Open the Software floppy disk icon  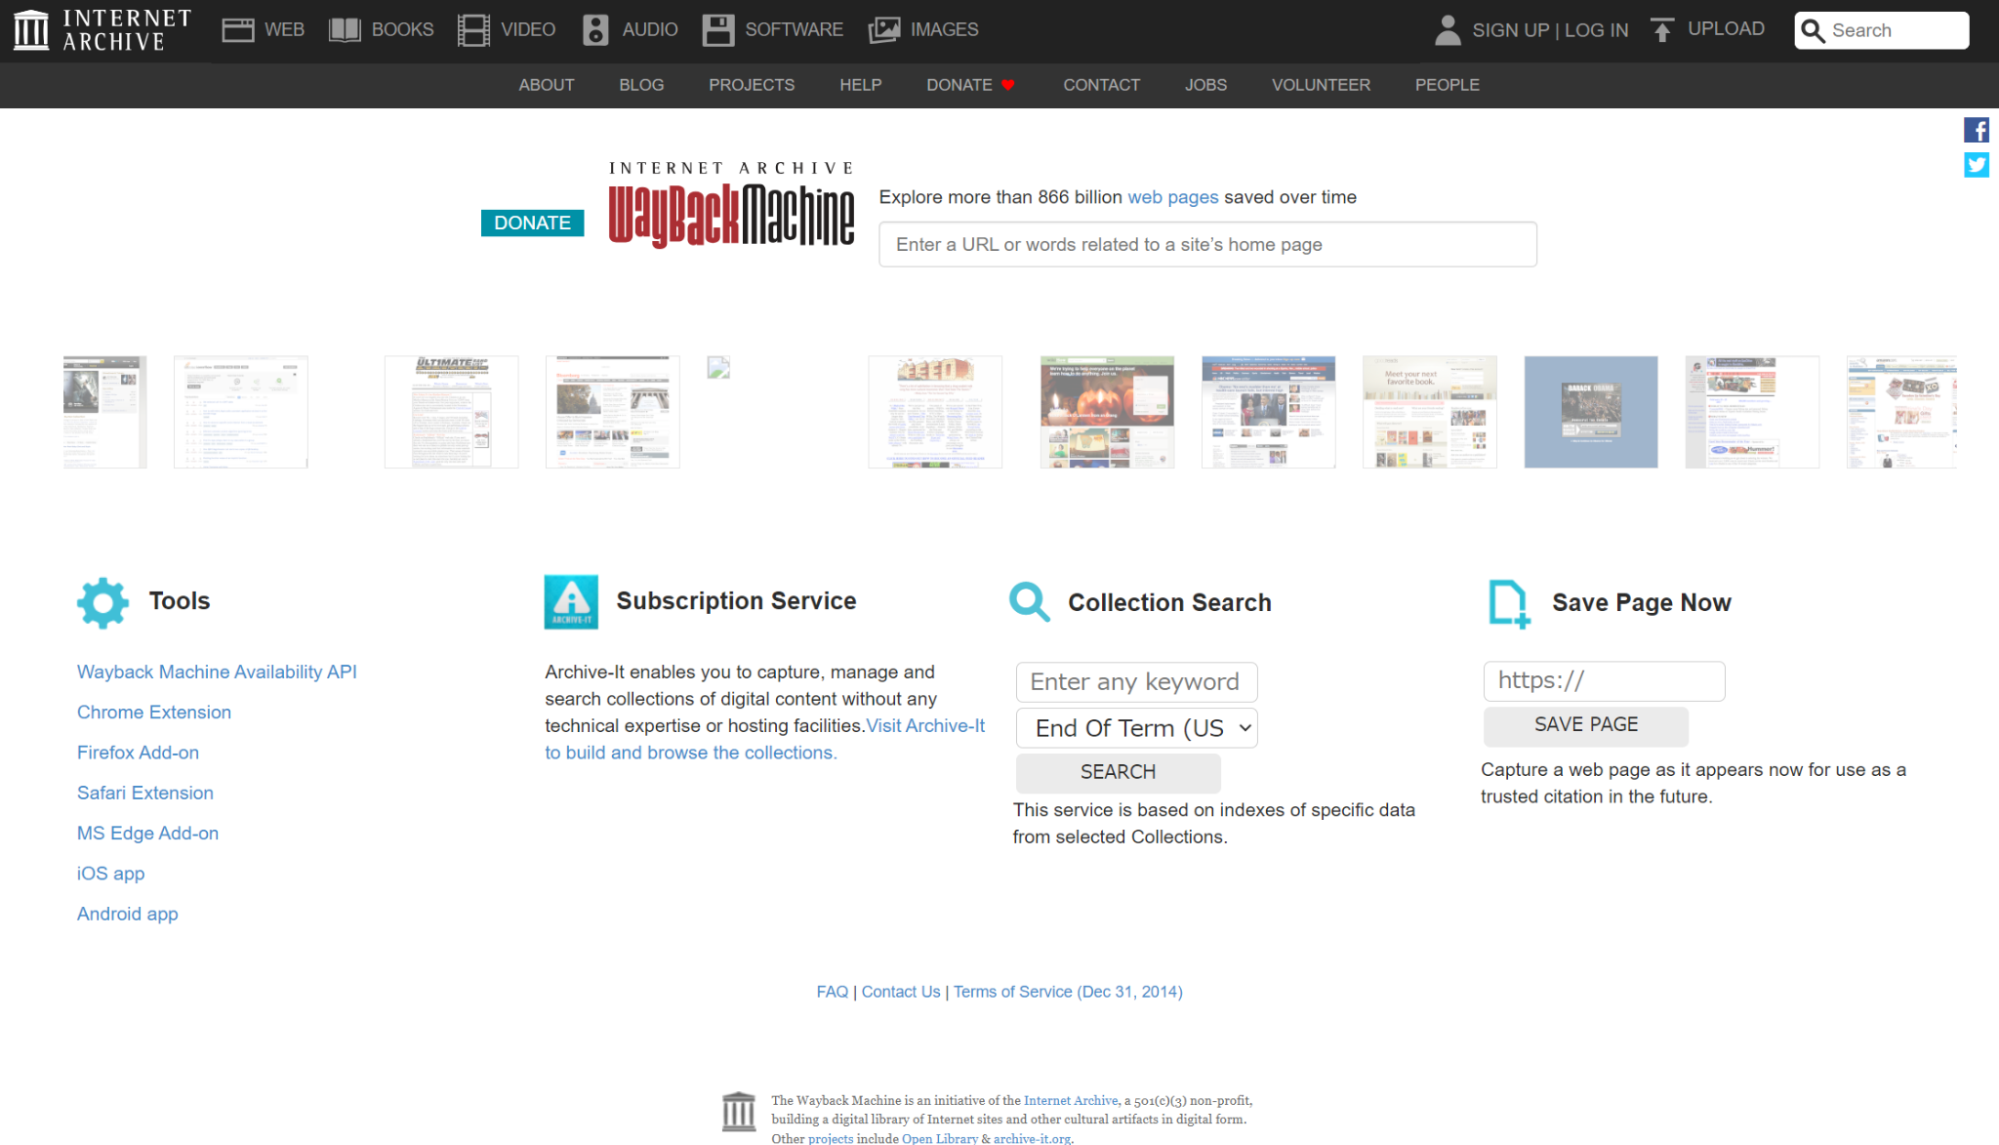(718, 30)
